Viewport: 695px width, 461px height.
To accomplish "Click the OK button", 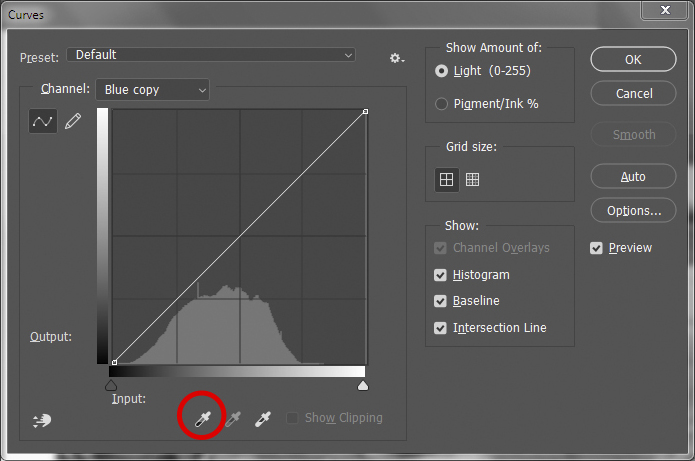I will [x=633, y=60].
